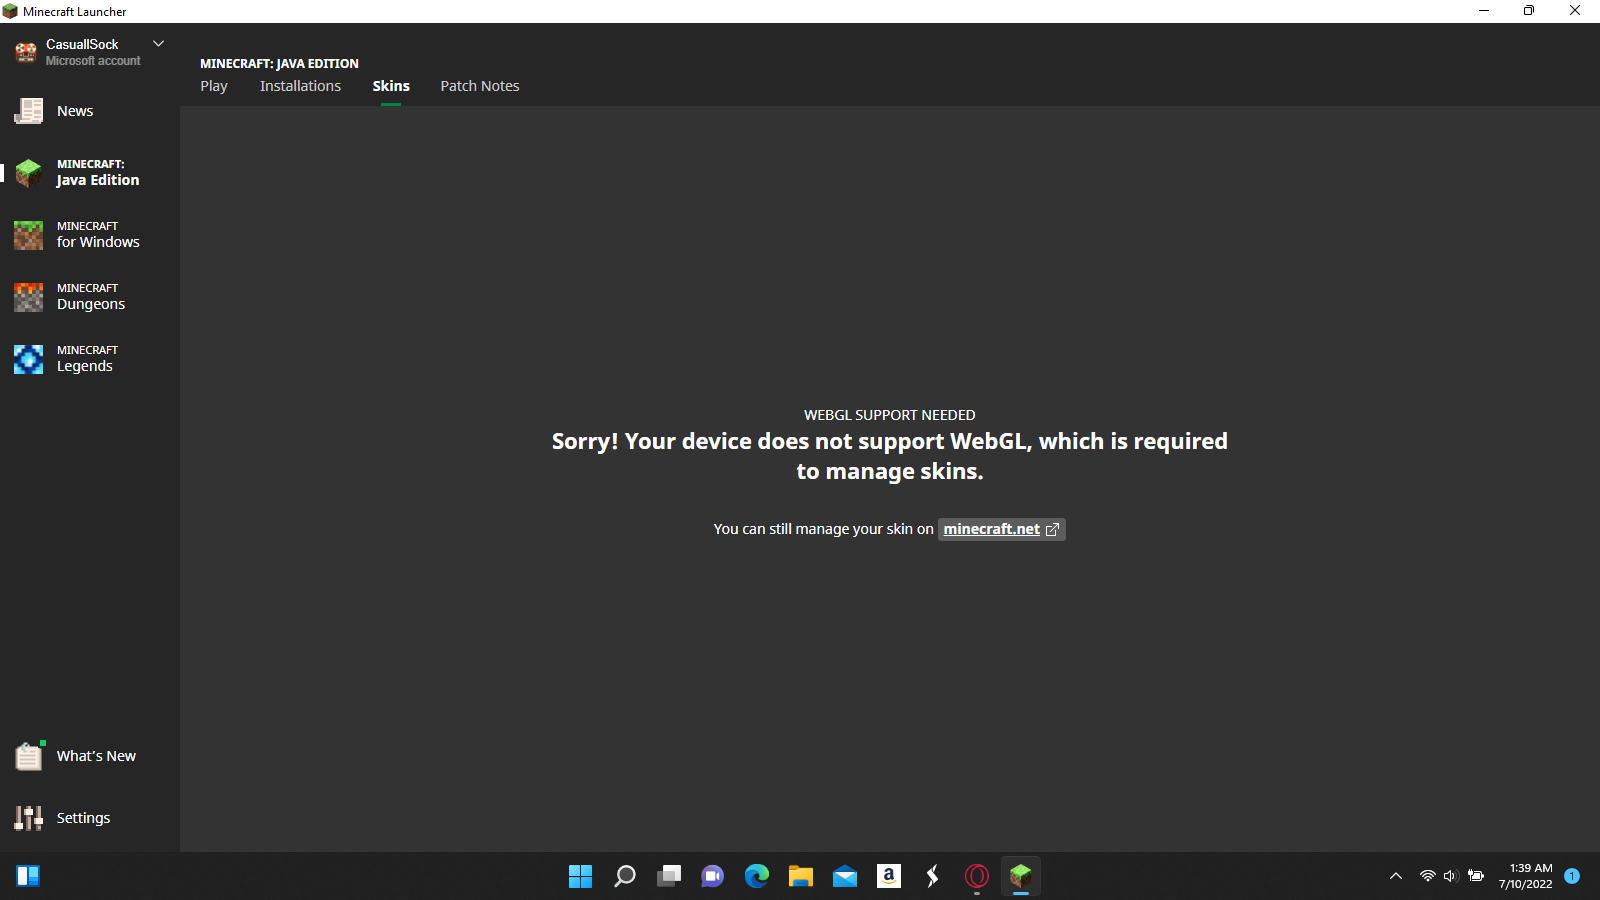Switch to Minecraft Dungeons icon
The width and height of the screenshot is (1600, 900).
click(28, 297)
